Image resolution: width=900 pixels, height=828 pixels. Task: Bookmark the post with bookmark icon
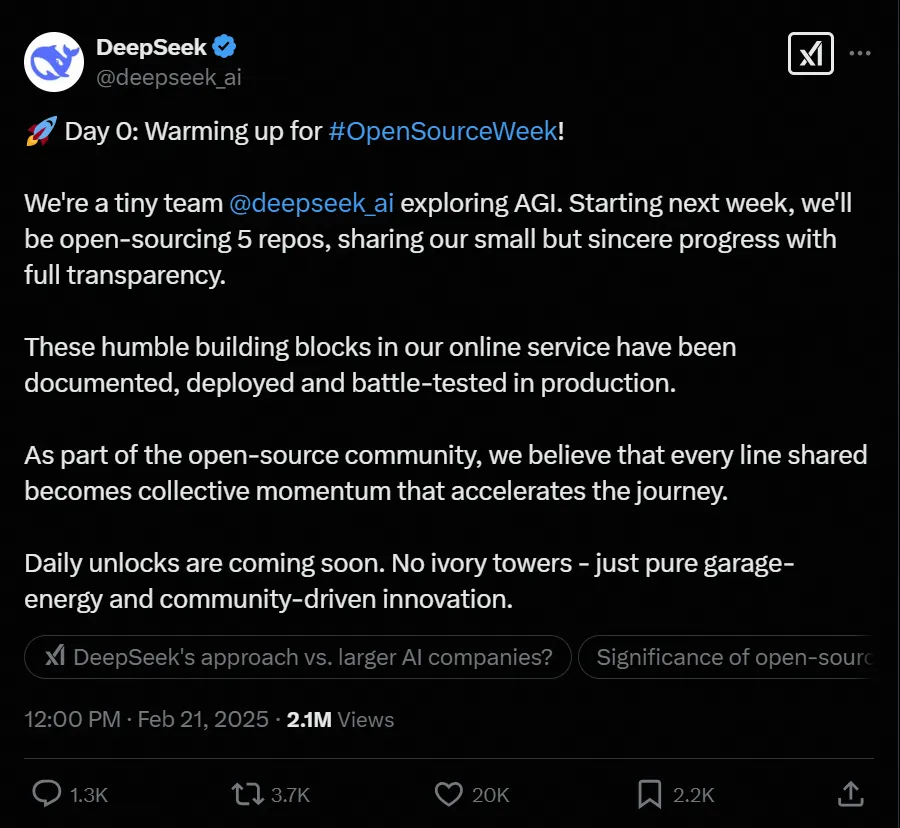tap(649, 794)
